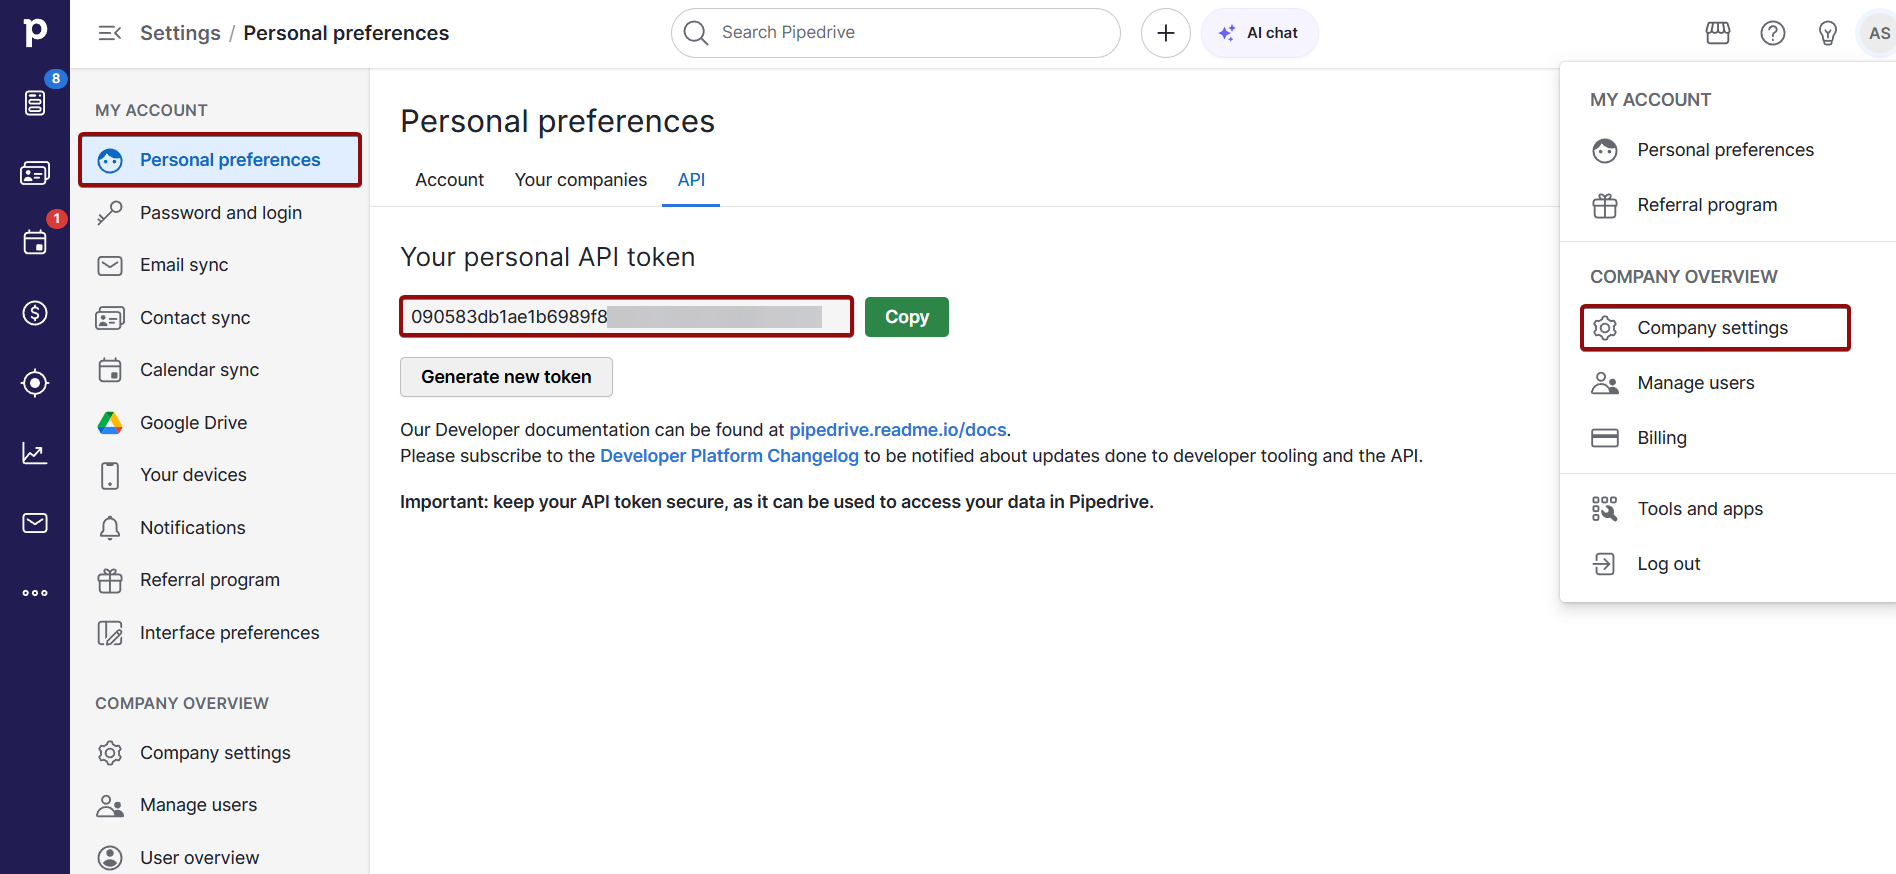Open the Deals dollar icon in sidebar
This screenshot has width=1896, height=874.
[35, 313]
